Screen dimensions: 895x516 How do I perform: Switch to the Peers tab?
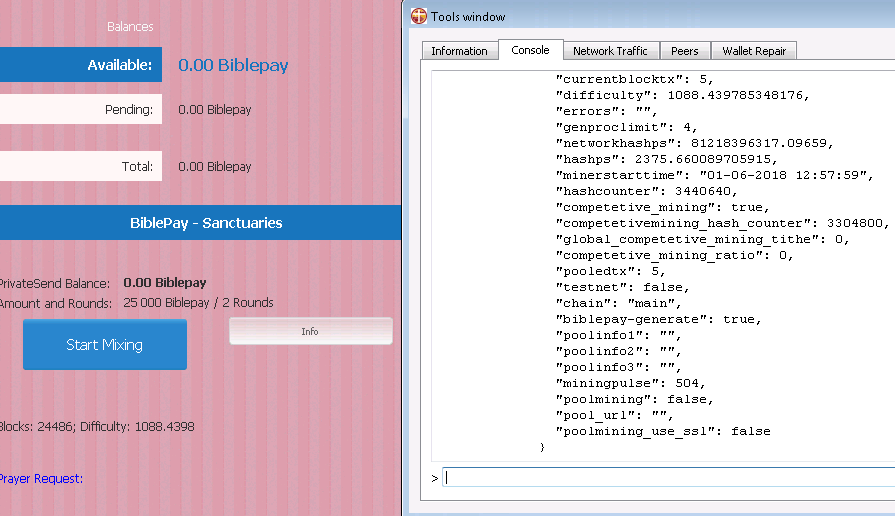[x=685, y=51]
